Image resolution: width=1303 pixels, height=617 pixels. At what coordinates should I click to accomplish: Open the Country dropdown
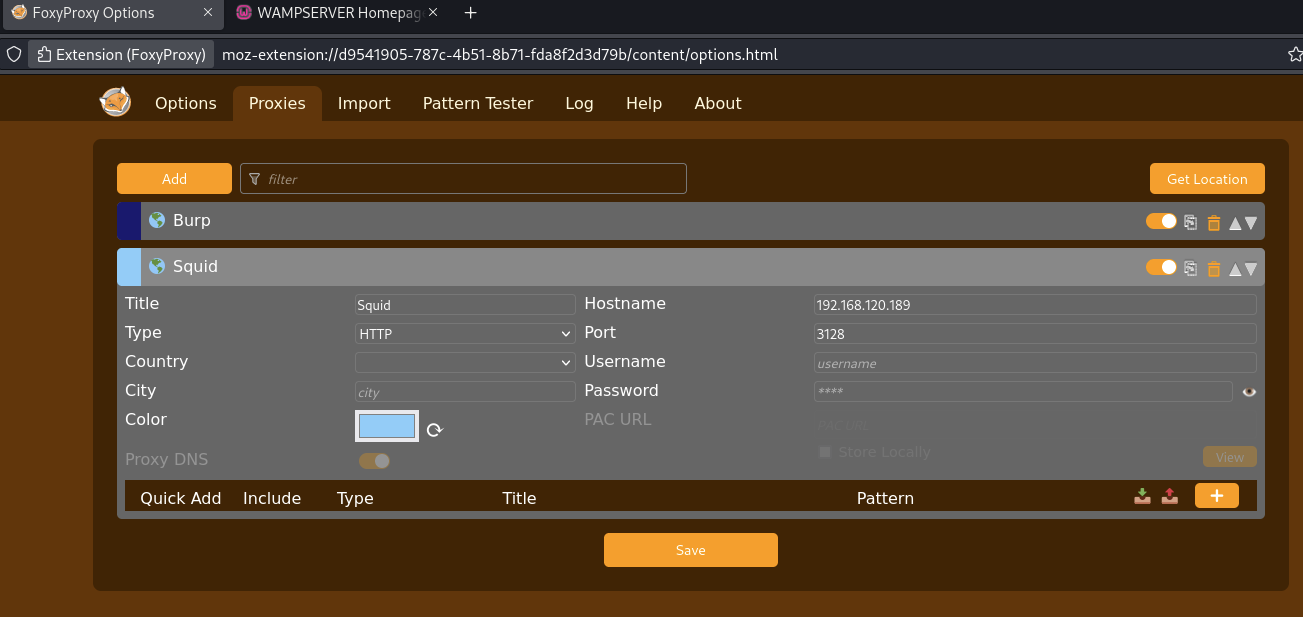tap(465, 363)
